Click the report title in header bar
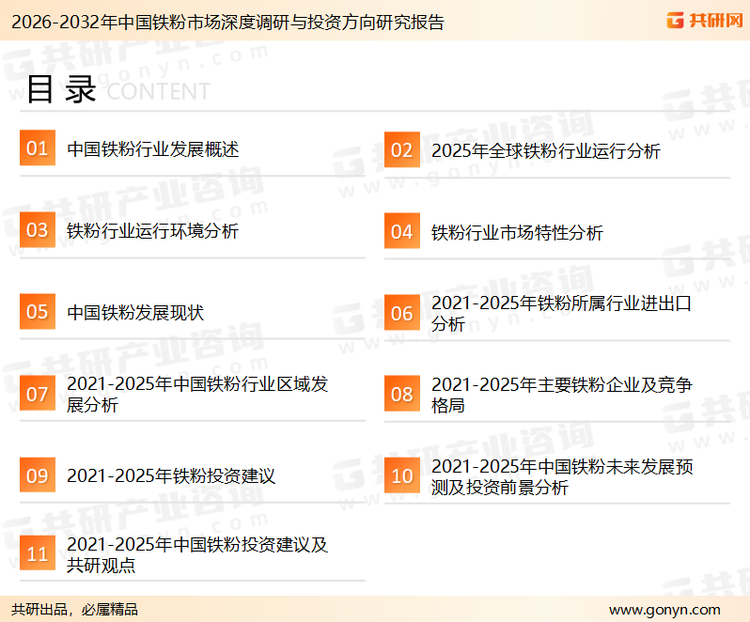750x622 pixels. pos(228,22)
